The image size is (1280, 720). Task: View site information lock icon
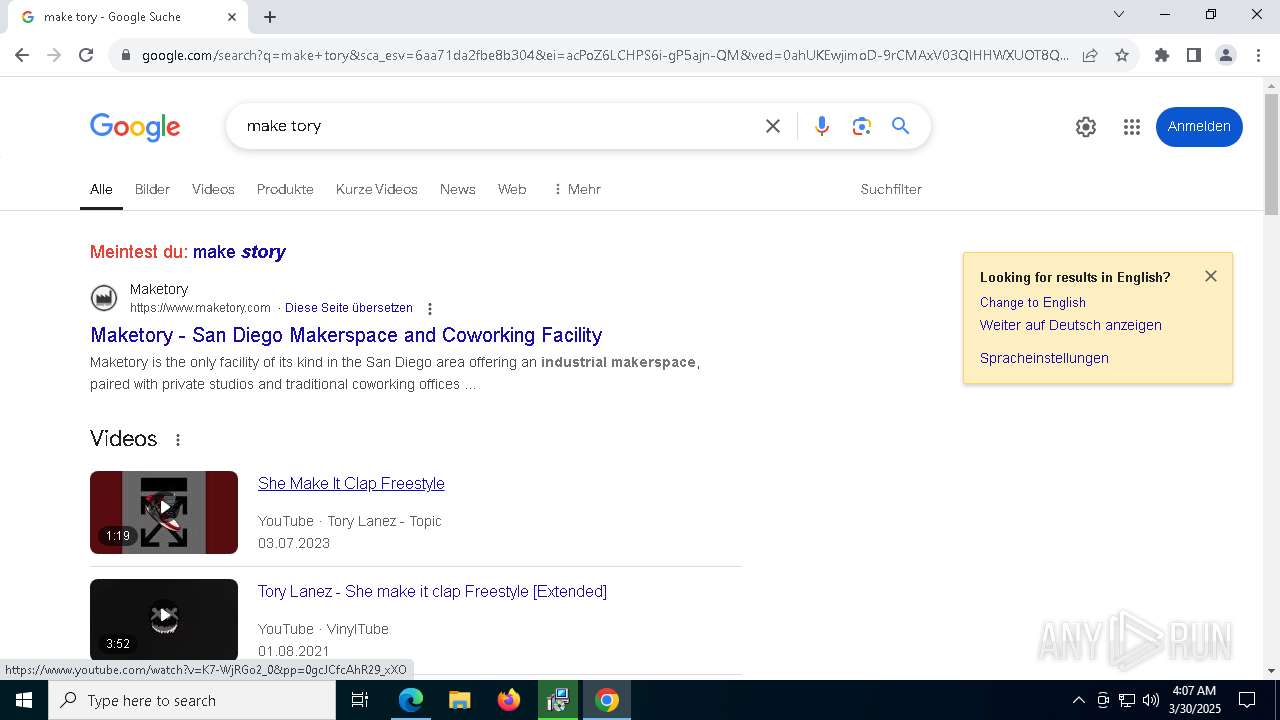click(x=126, y=55)
